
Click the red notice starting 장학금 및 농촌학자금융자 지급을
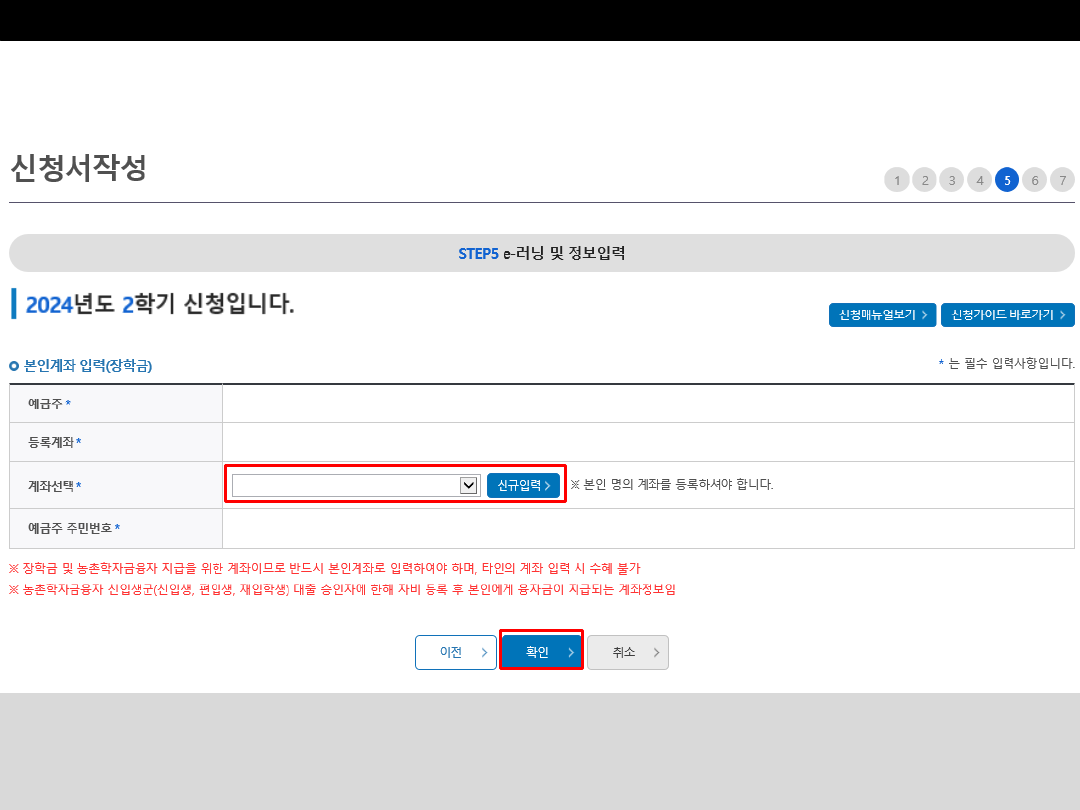click(324, 568)
